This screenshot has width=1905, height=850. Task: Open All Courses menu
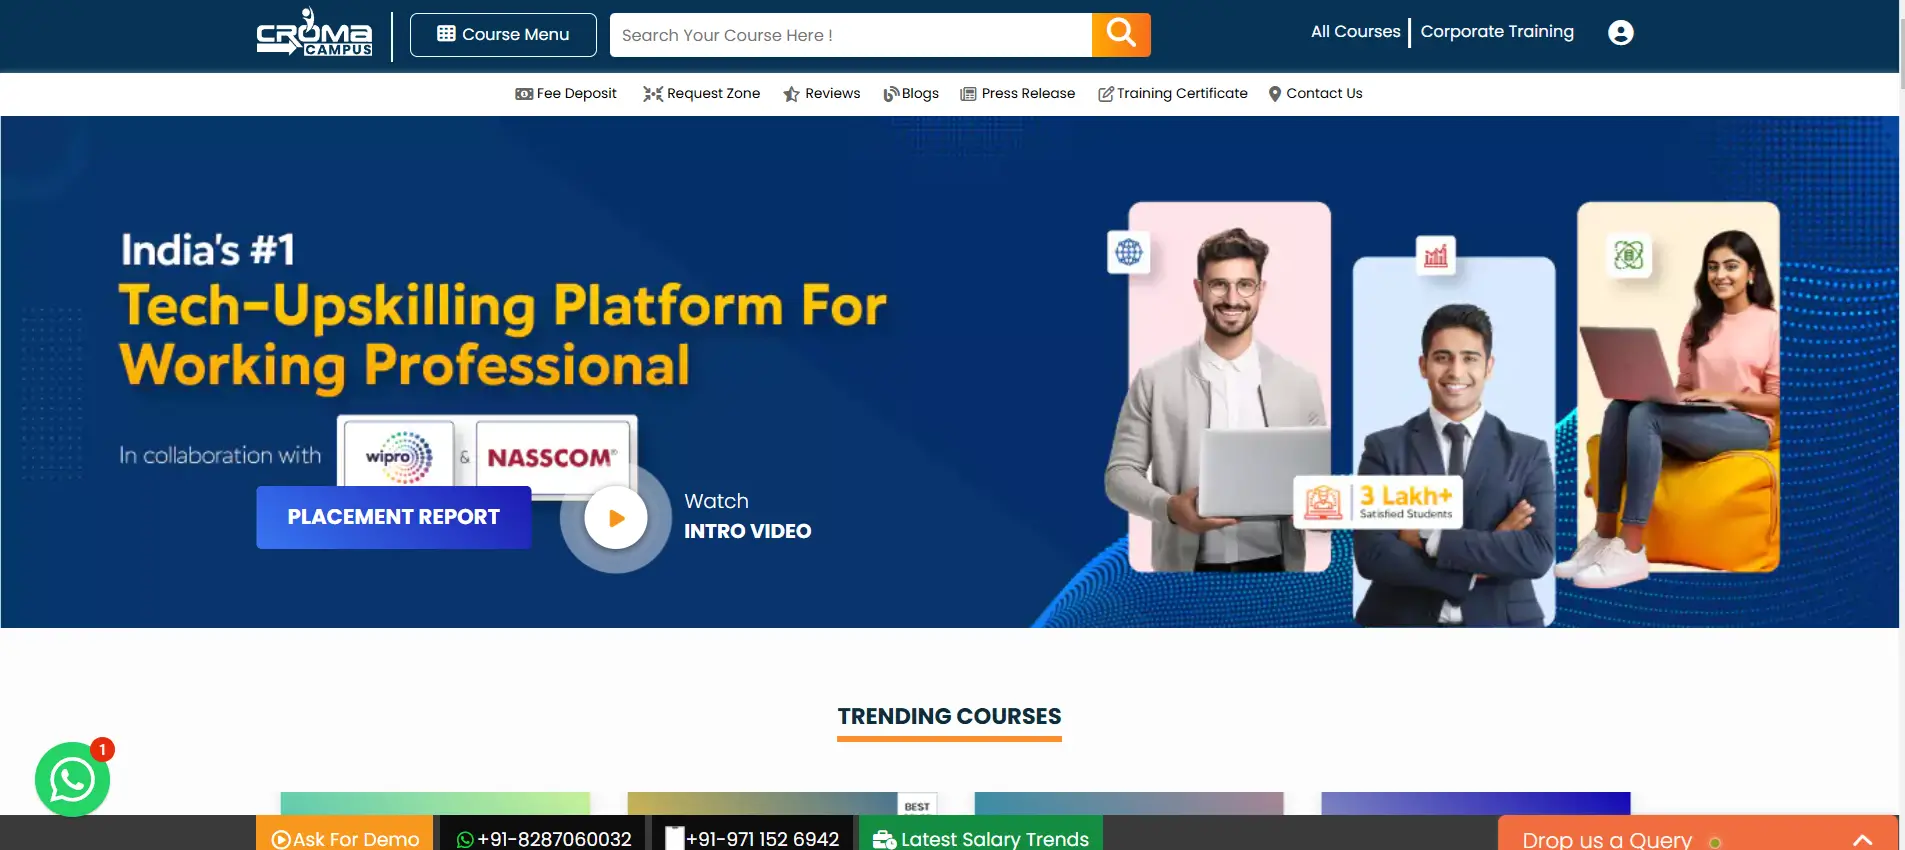coord(1355,32)
